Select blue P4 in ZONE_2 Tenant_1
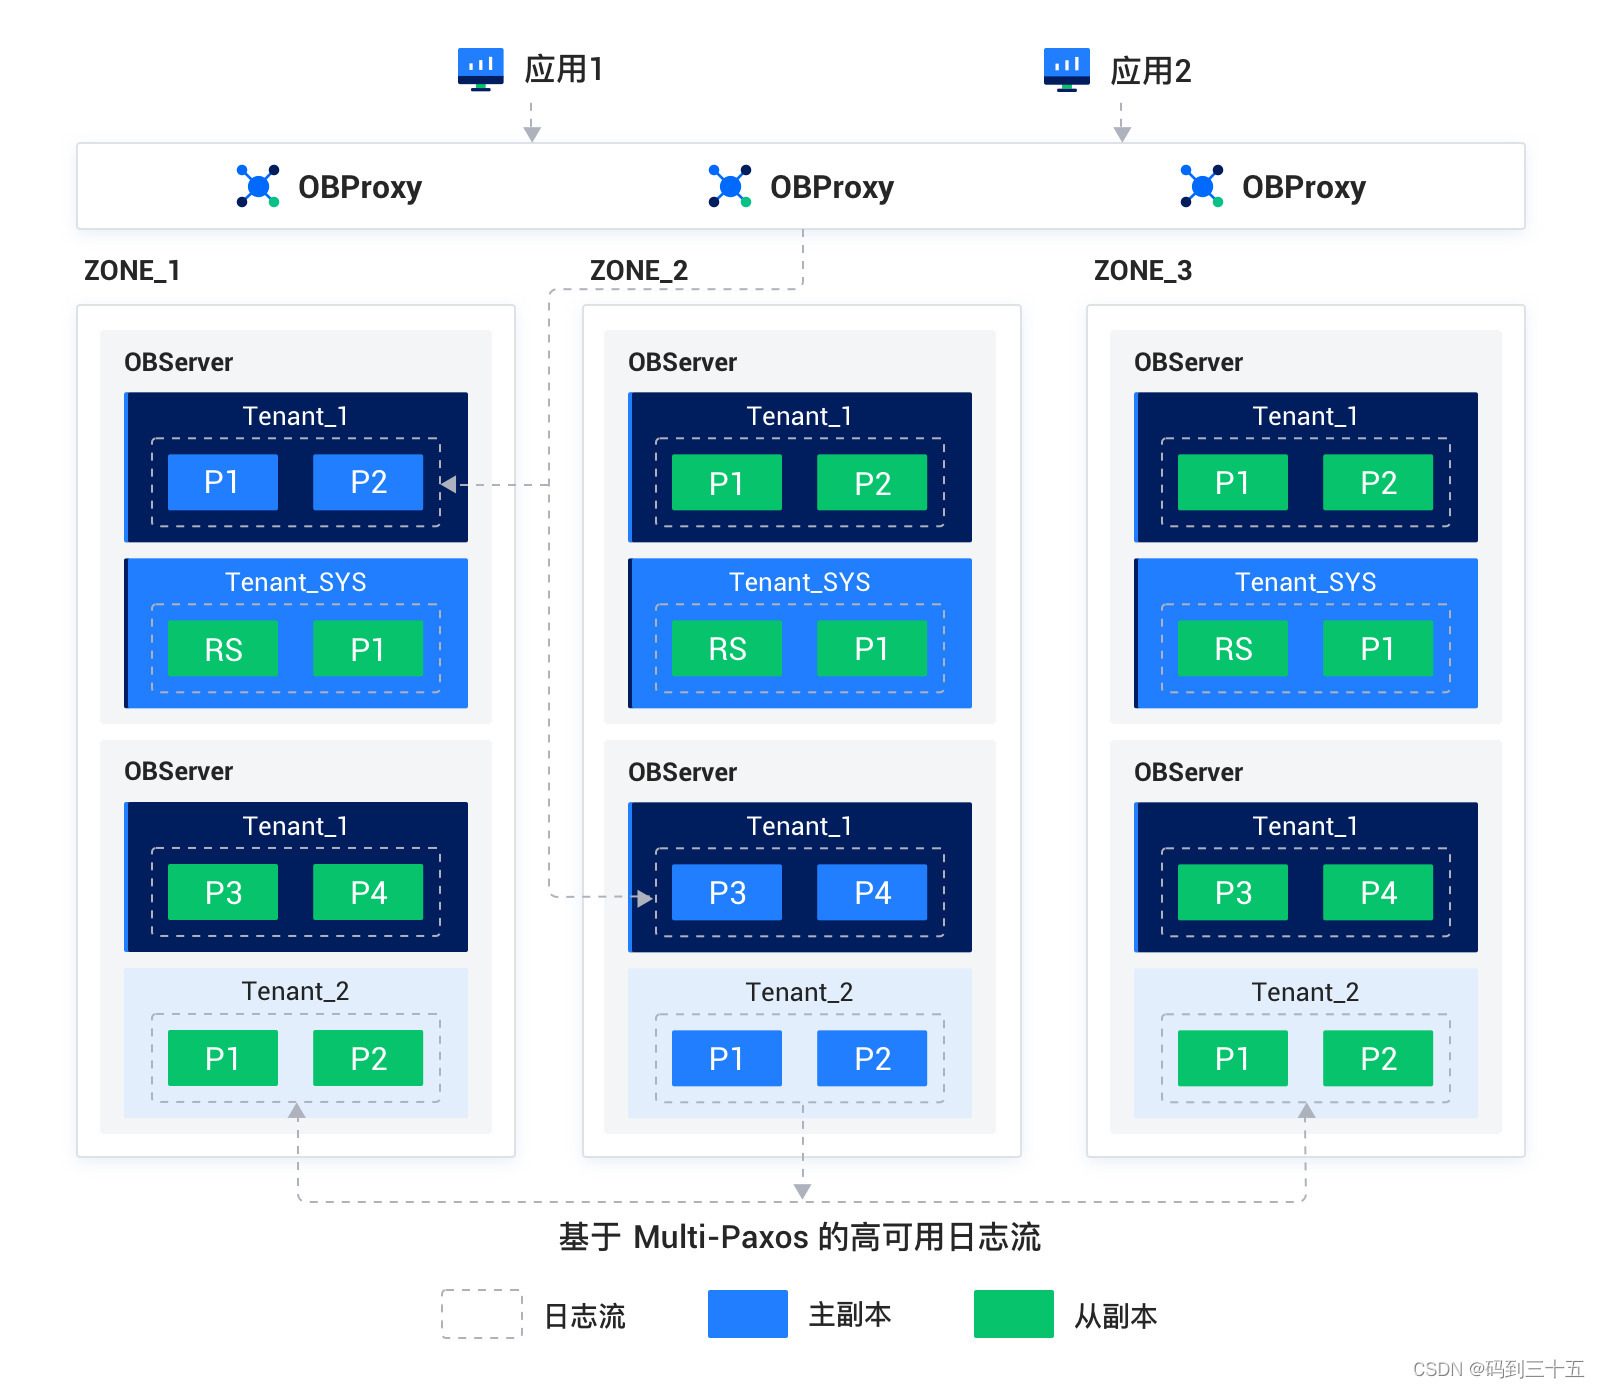The height and width of the screenshot is (1388, 1600). [x=872, y=892]
